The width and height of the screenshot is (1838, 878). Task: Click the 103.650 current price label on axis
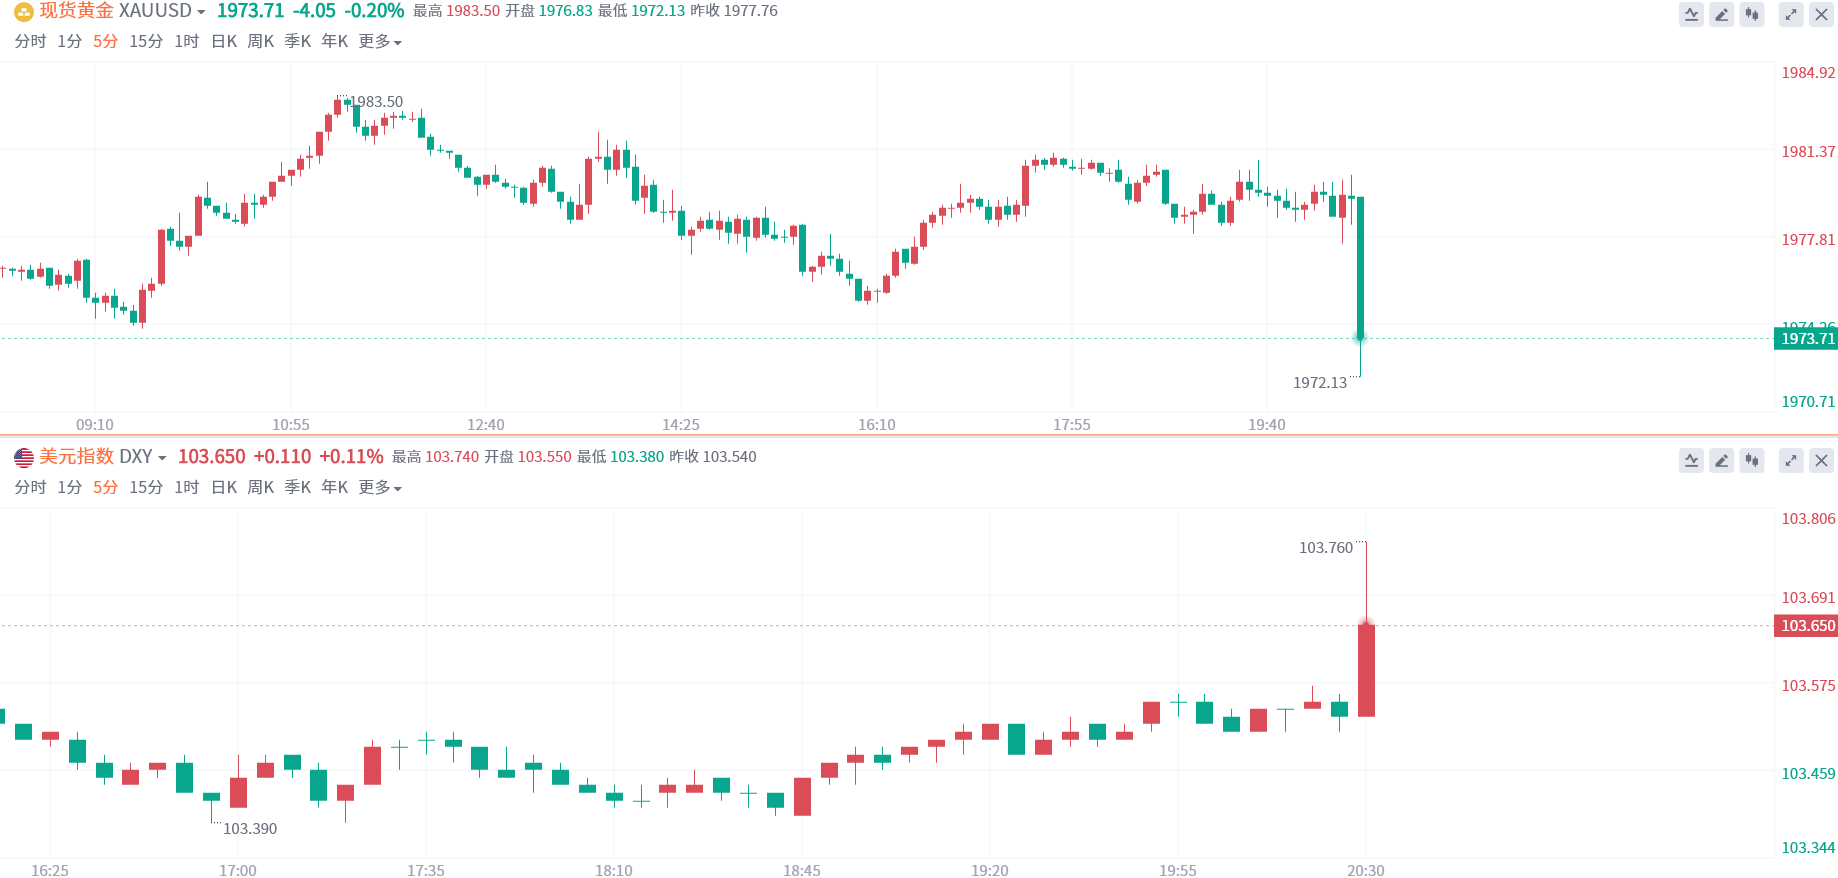click(1807, 626)
